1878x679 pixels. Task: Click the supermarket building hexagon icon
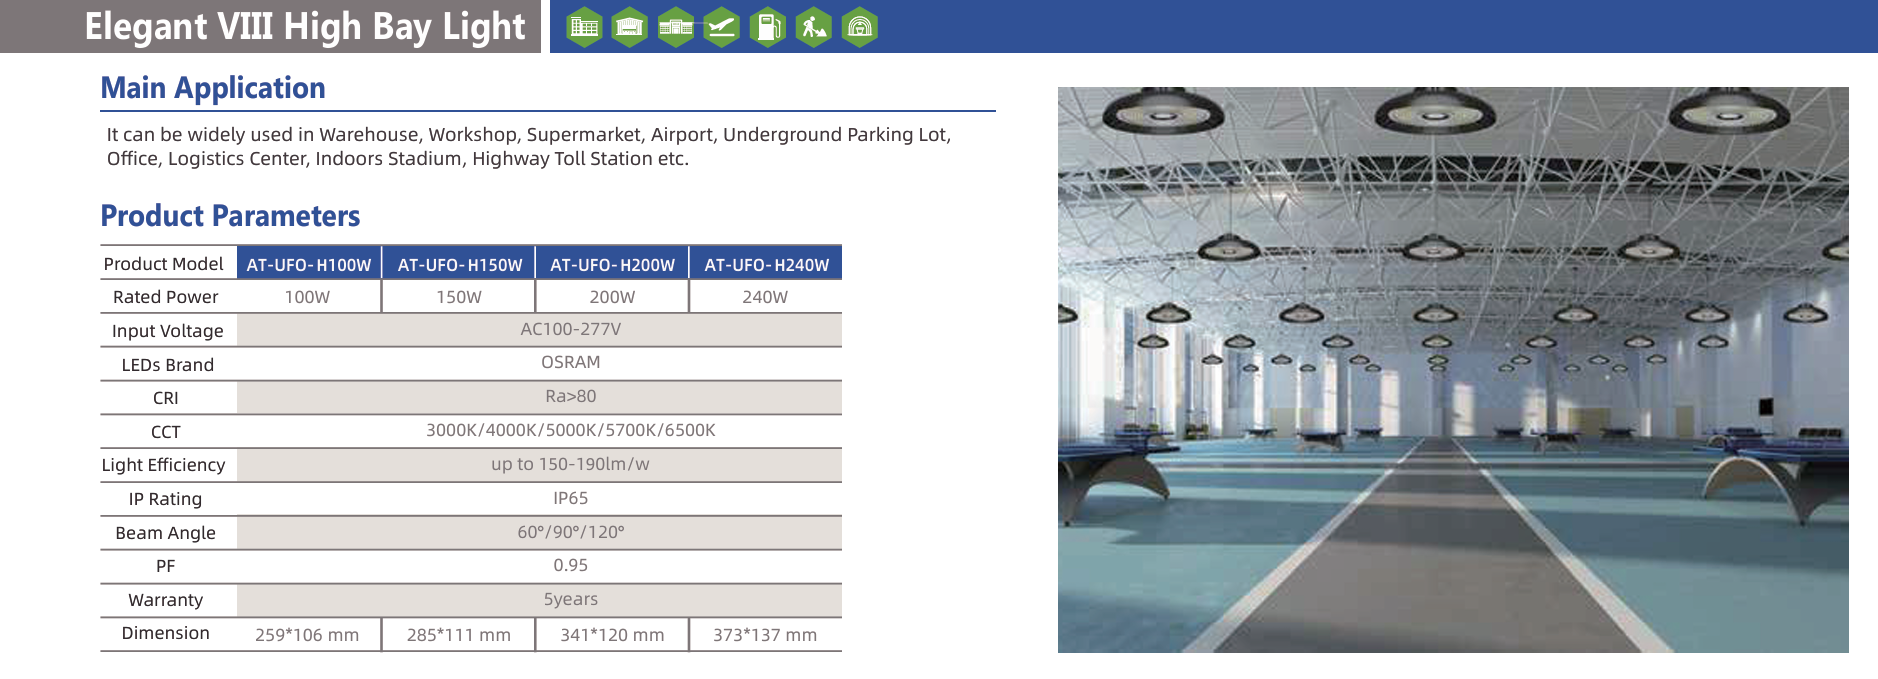(676, 27)
